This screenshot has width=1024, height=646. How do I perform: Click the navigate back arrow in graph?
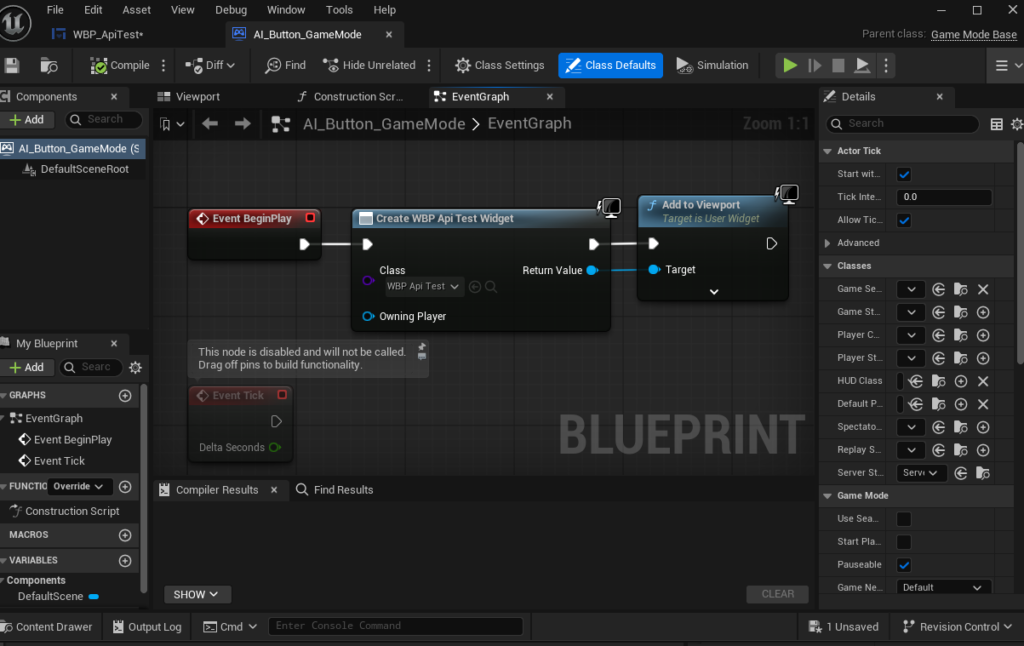[x=210, y=124]
